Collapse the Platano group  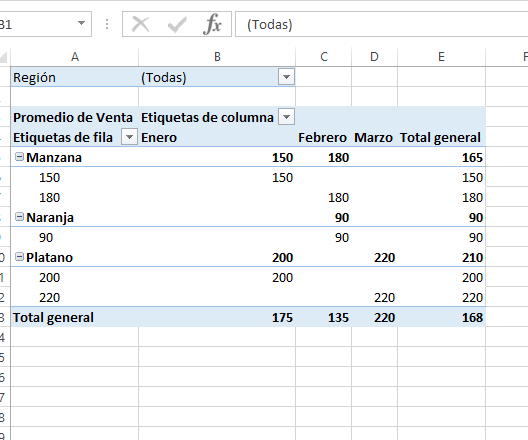pyautogui.click(x=20, y=257)
